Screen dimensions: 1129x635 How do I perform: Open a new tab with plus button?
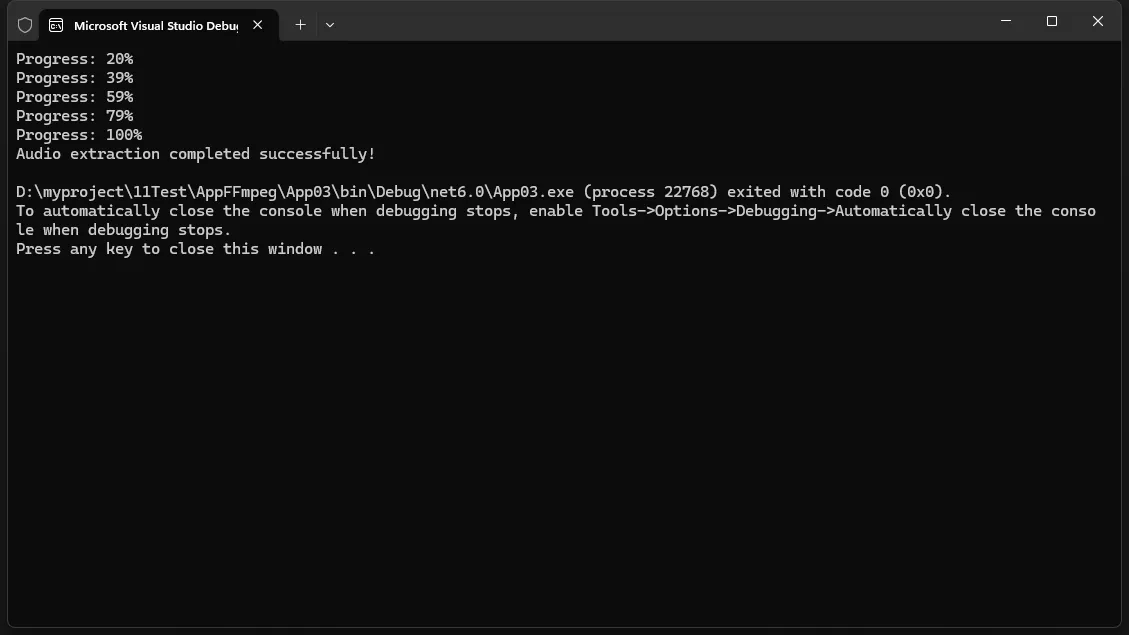(300, 25)
